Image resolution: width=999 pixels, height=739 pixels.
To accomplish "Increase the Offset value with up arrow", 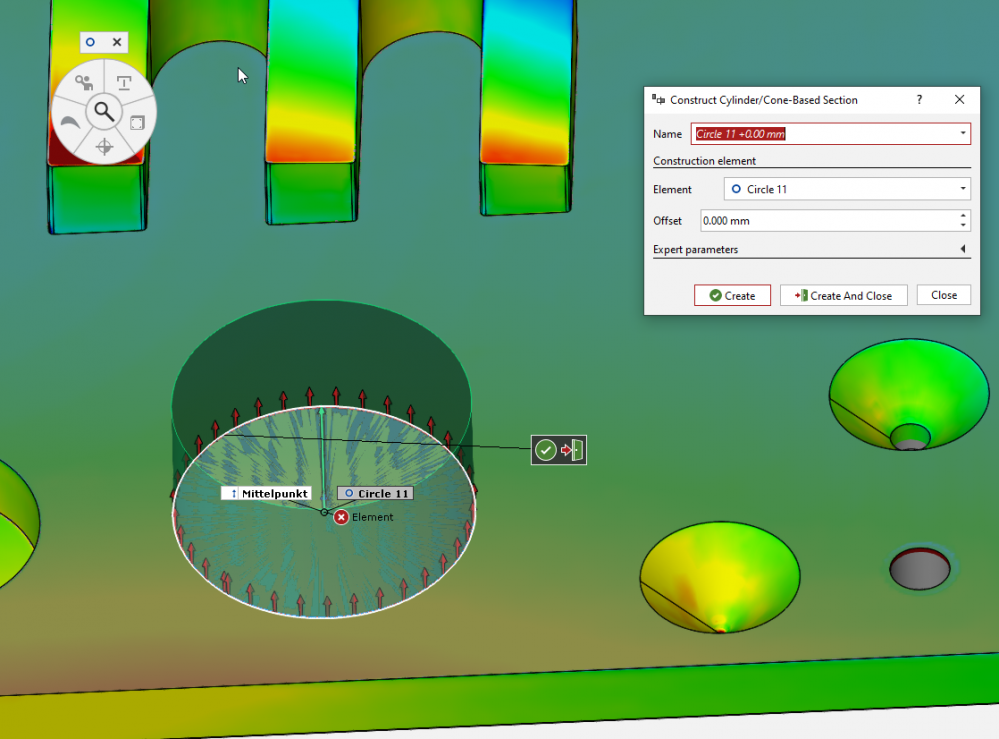I will click(x=963, y=215).
